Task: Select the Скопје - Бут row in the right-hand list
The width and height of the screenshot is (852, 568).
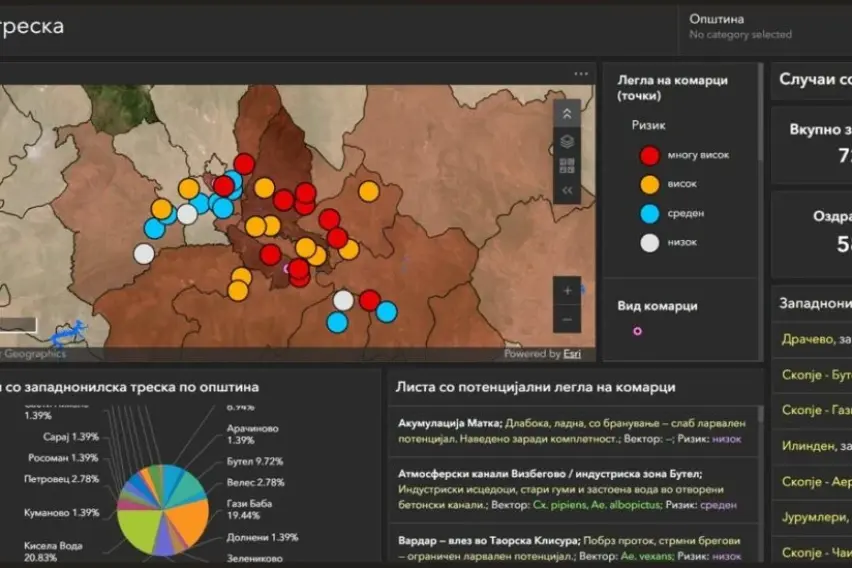Action: (x=812, y=374)
